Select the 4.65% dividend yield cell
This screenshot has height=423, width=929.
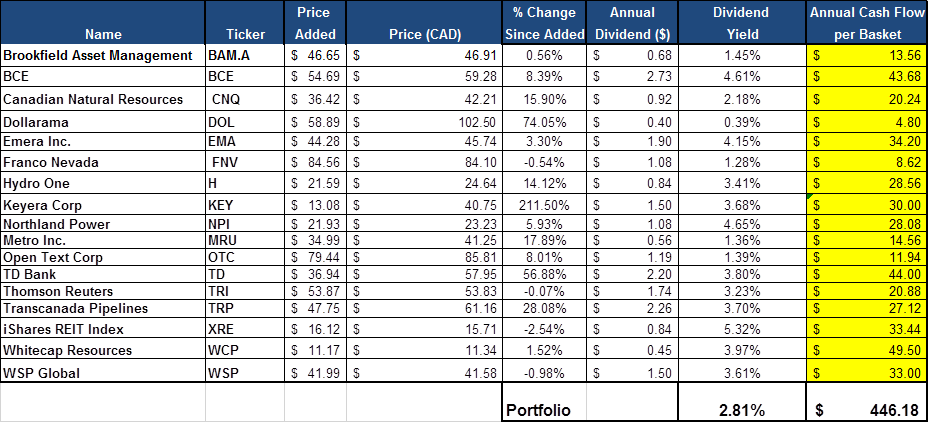tap(742, 225)
